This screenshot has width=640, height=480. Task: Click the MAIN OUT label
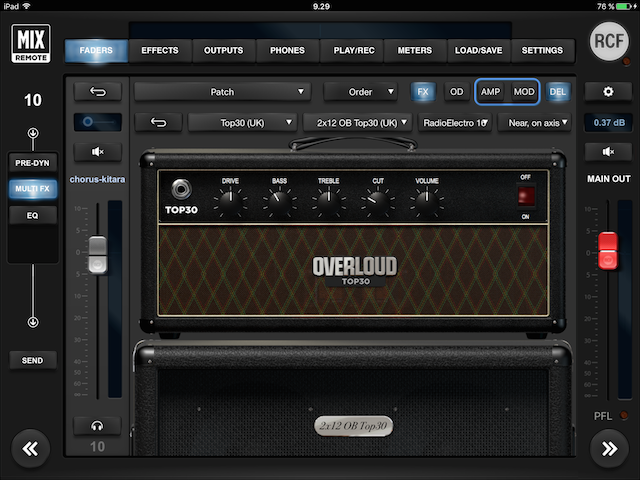pyautogui.click(x=609, y=179)
